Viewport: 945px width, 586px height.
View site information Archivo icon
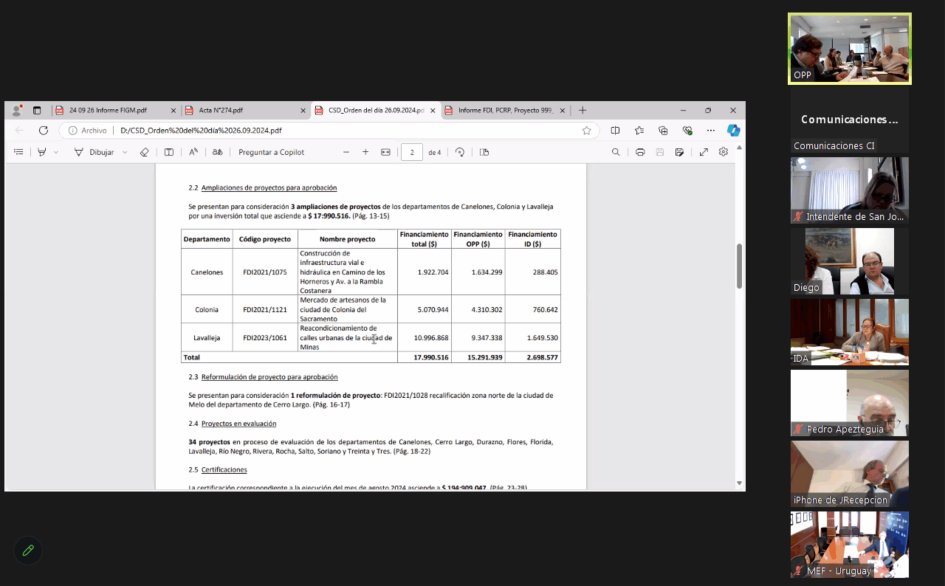click(x=87, y=130)
